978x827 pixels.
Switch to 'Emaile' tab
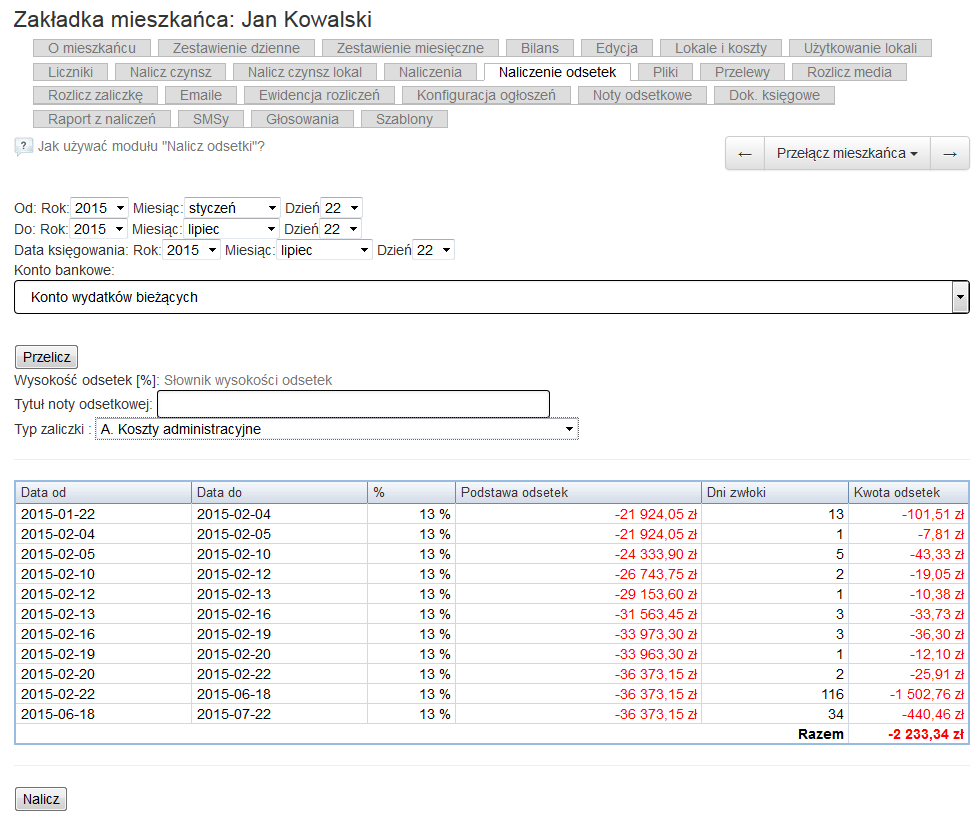point(201,95)
